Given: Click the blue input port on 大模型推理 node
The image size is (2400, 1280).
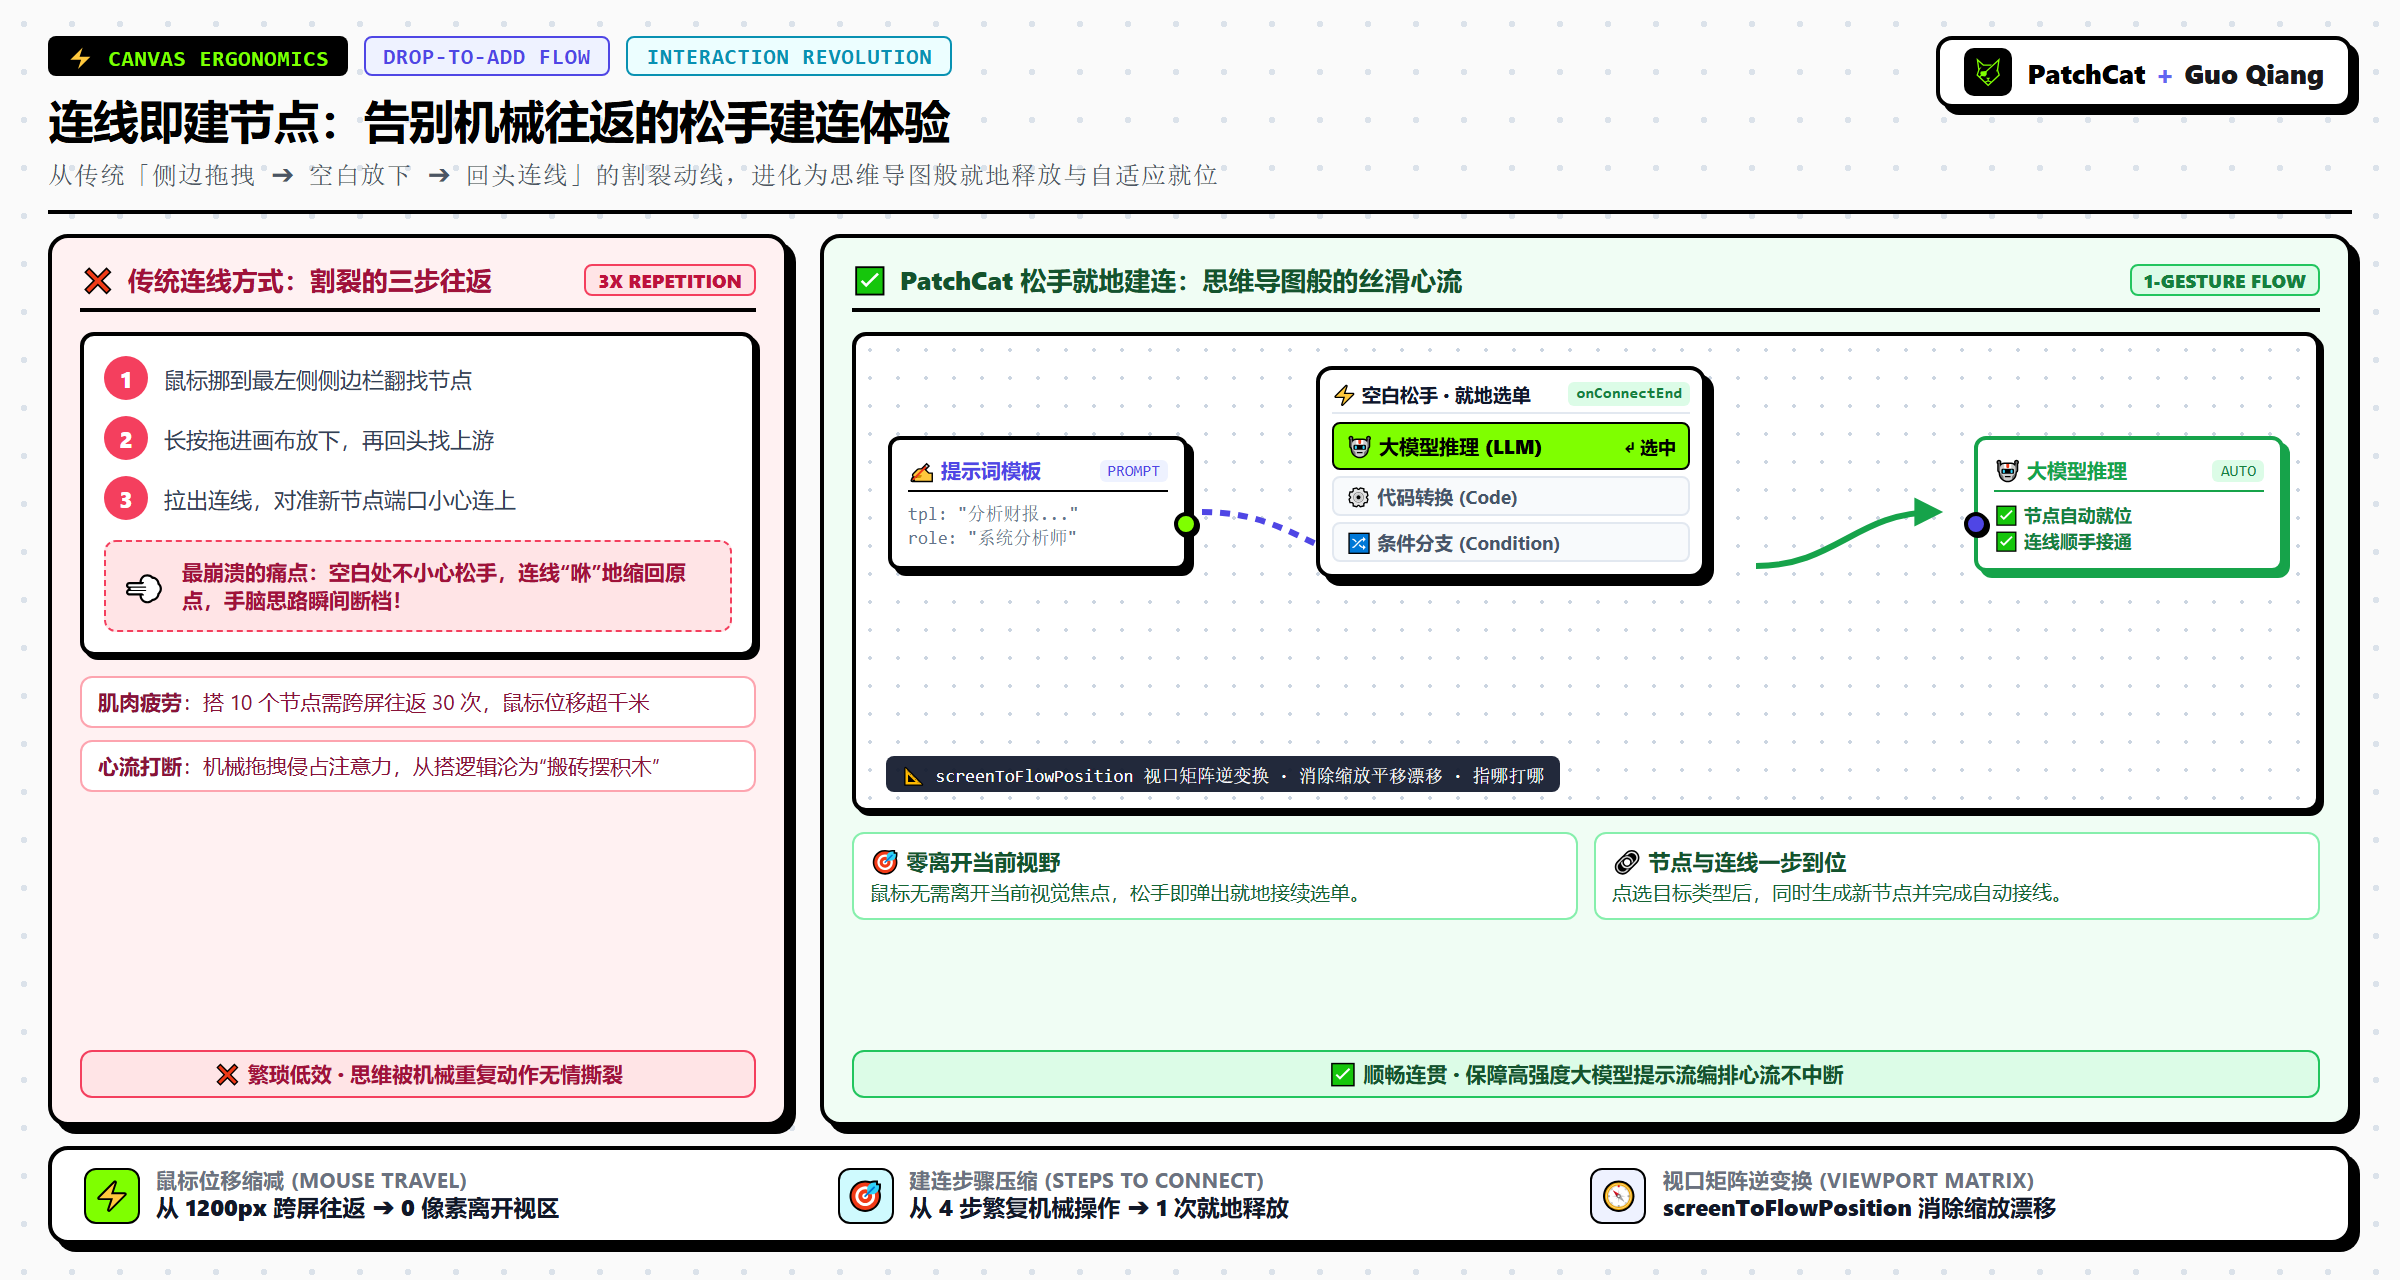Looking at the screenshot, I should [1976, 524].
